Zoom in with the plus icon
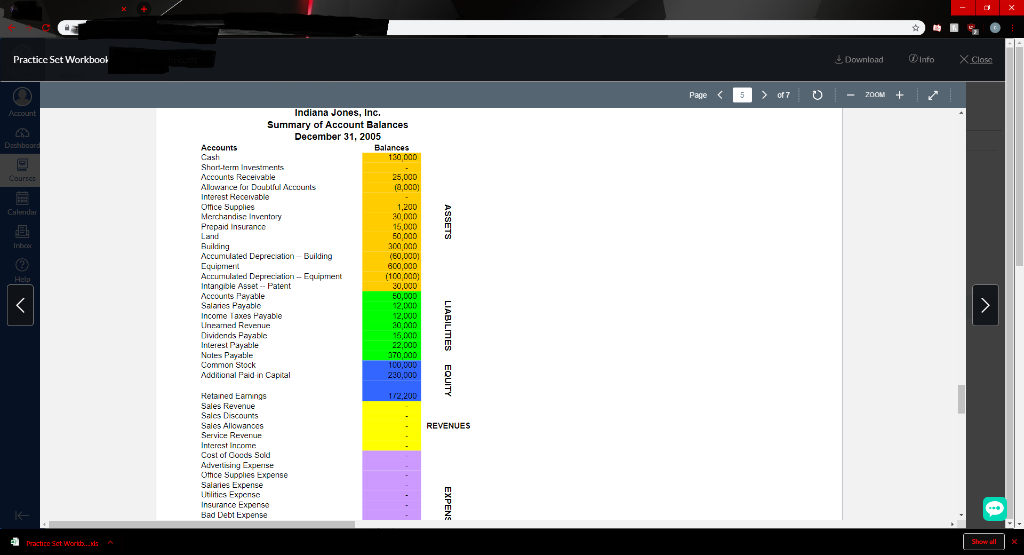 coord(899,95)
